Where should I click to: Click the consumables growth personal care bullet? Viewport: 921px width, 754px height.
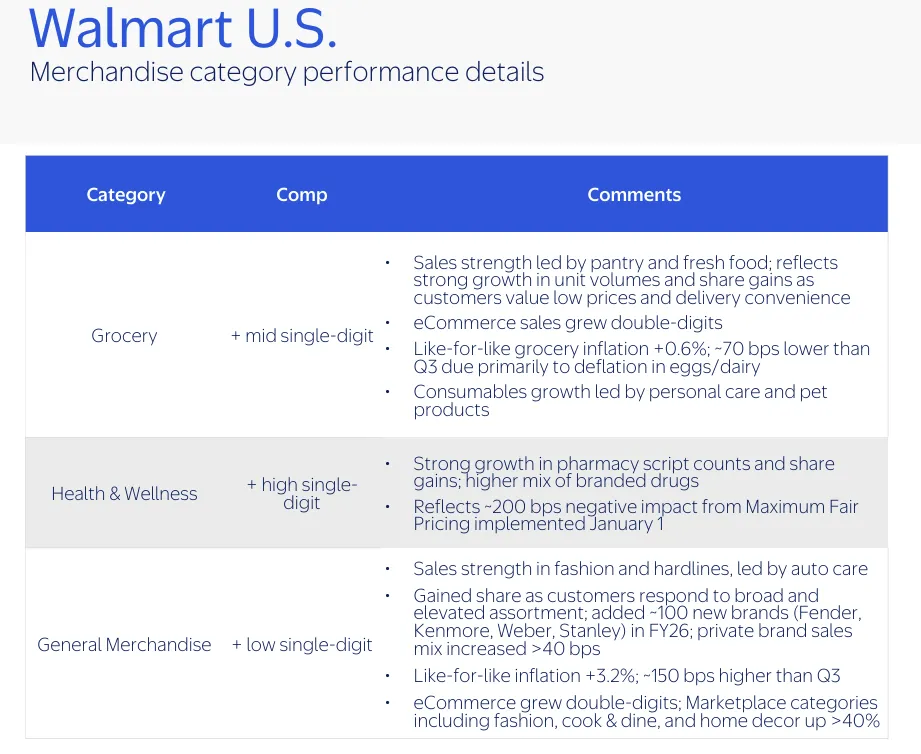[620, 401]
